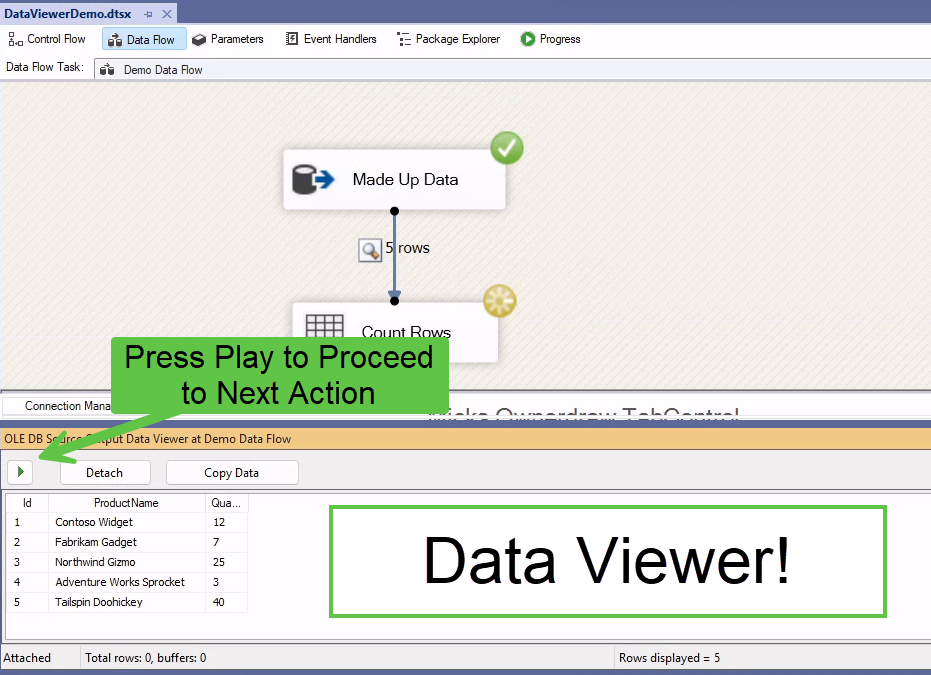This screenshot has height=675, width=931.
Task: Click the 5 rows path label
Action: (x=407, y=248)
